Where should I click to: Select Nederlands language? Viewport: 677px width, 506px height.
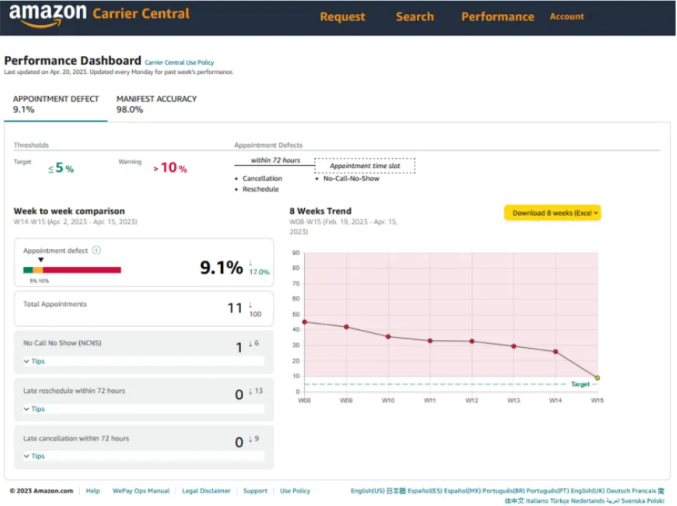tap(588, 501)
